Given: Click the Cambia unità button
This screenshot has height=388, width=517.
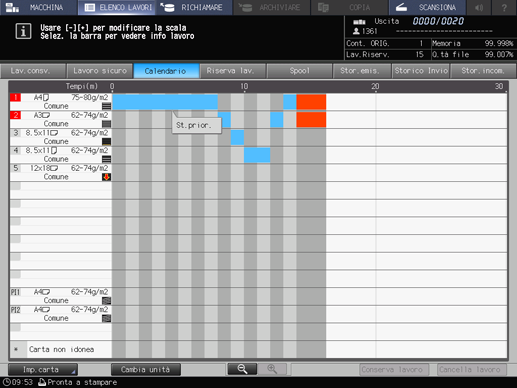Looking at the screenshot, I should click(x=146, y=369).
